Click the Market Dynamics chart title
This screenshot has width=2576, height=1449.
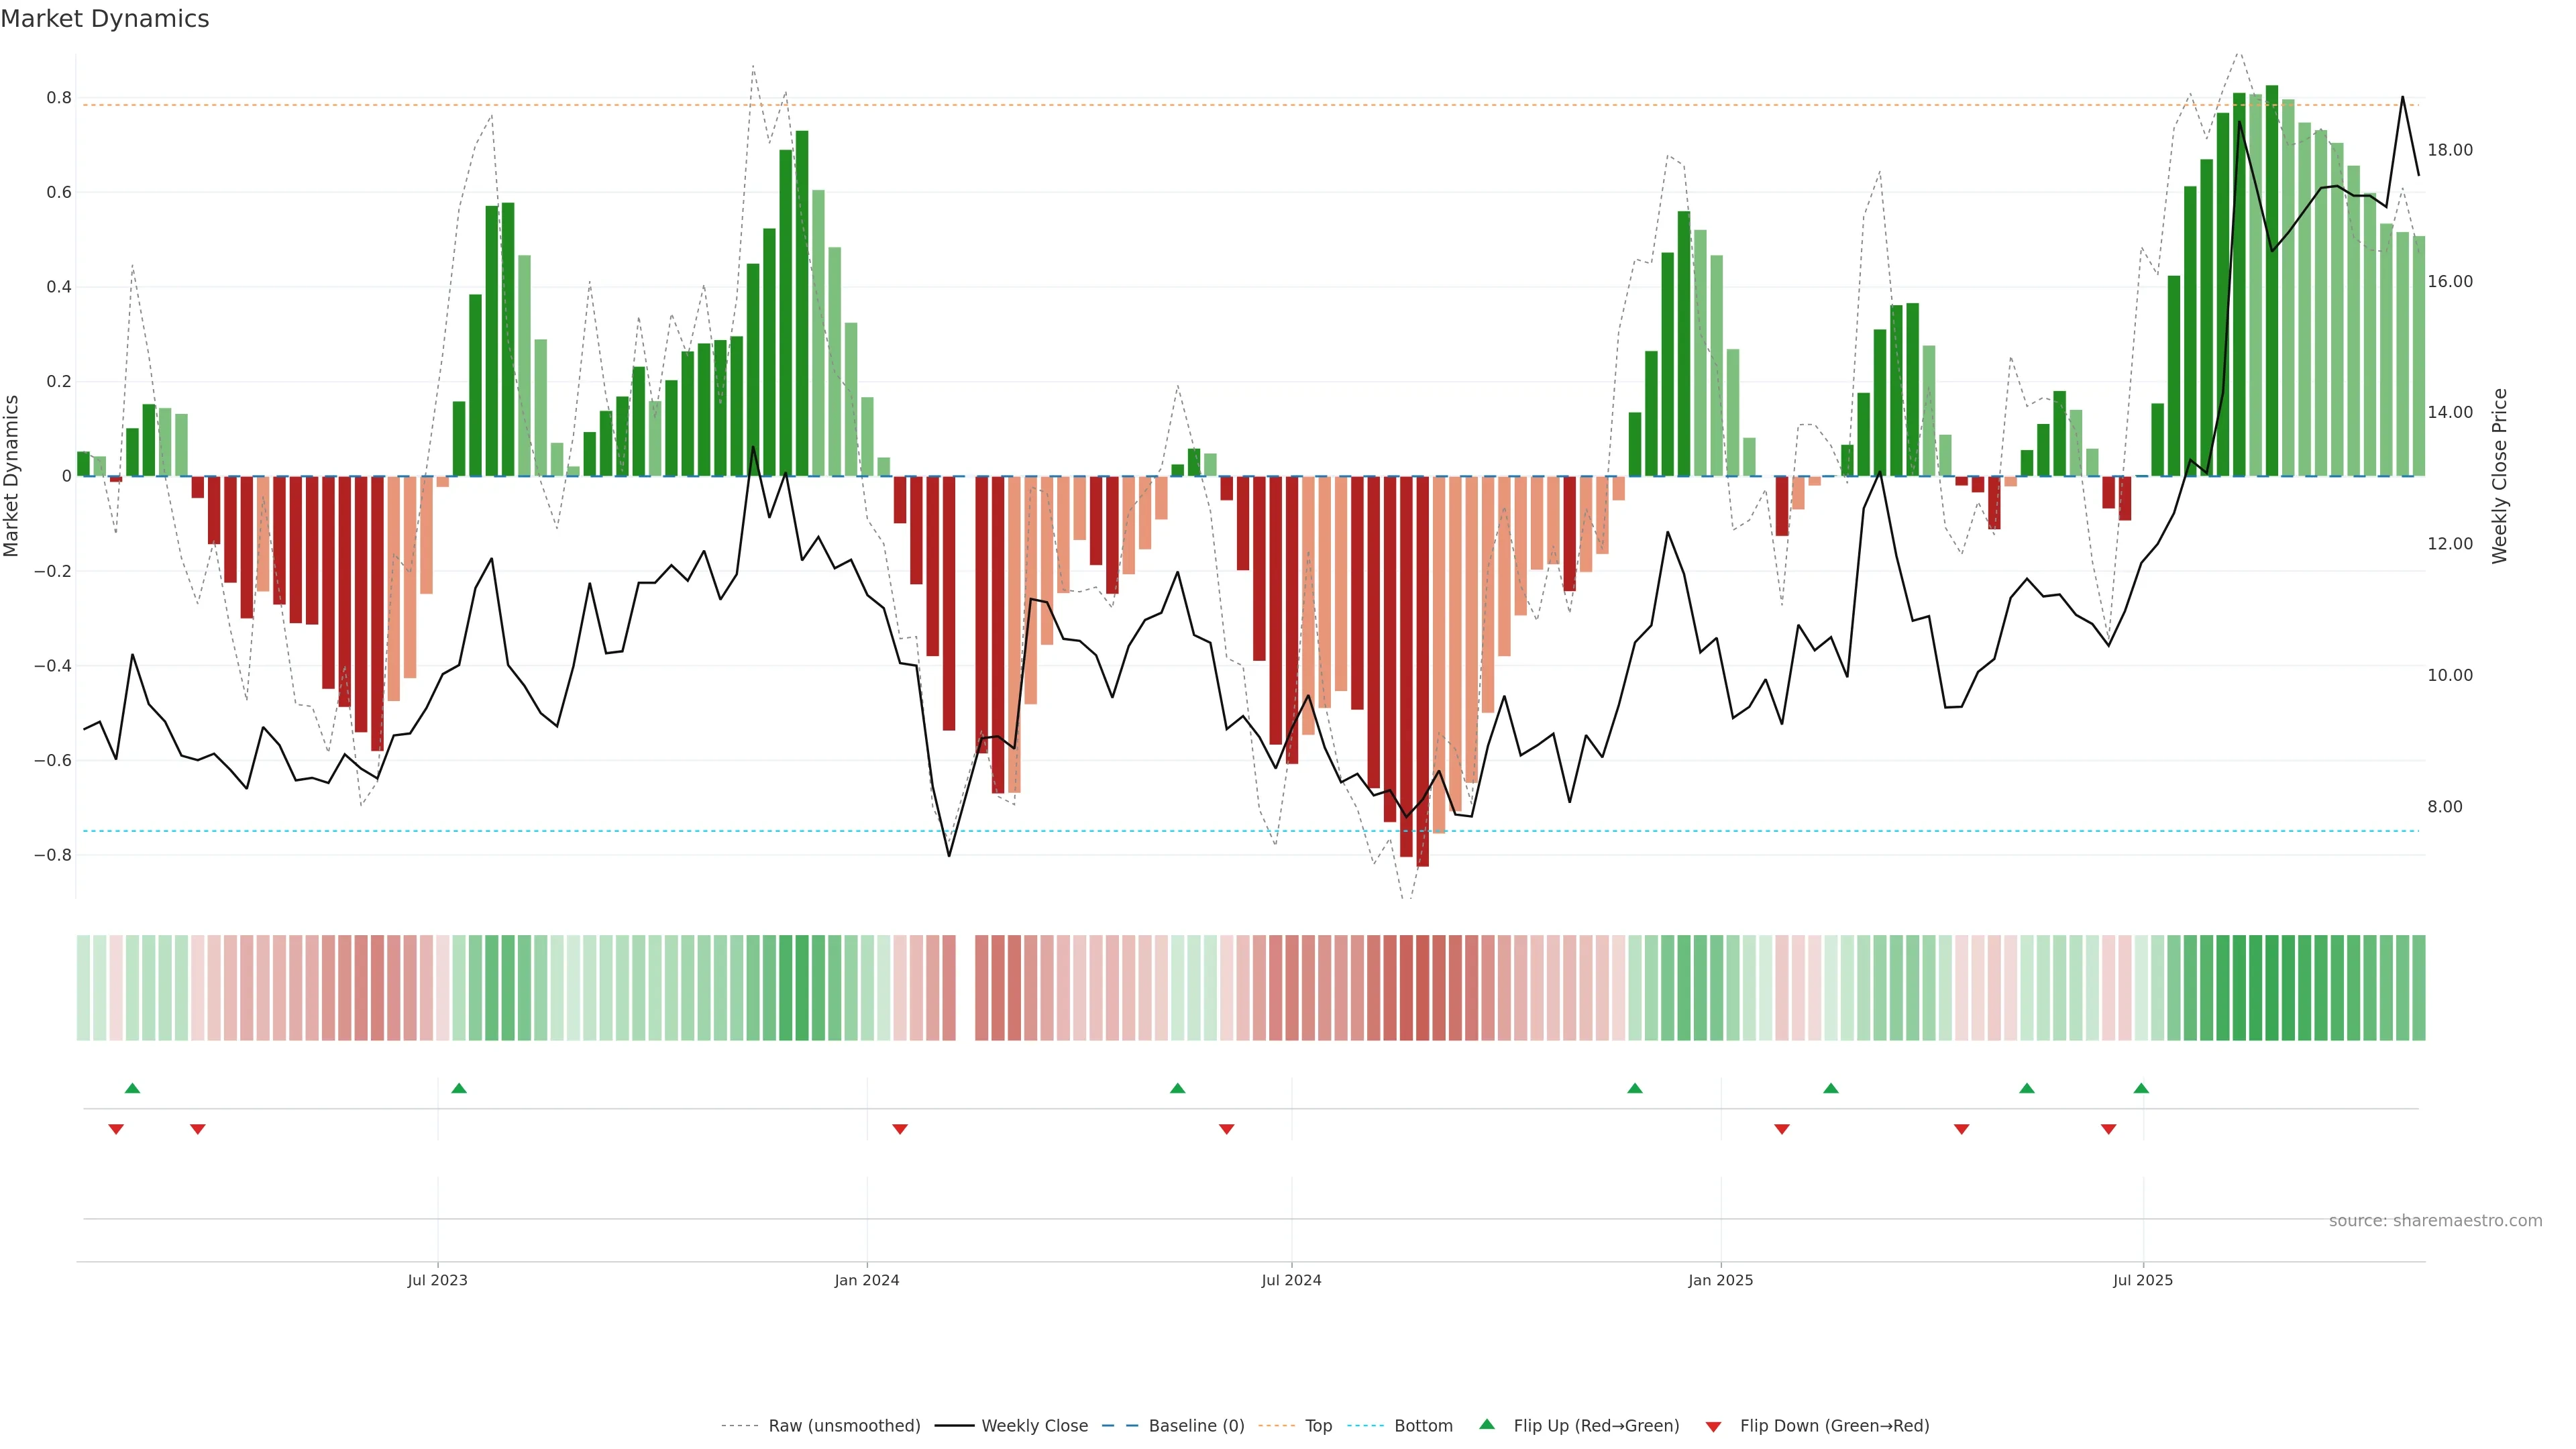(x=105, y=19)
